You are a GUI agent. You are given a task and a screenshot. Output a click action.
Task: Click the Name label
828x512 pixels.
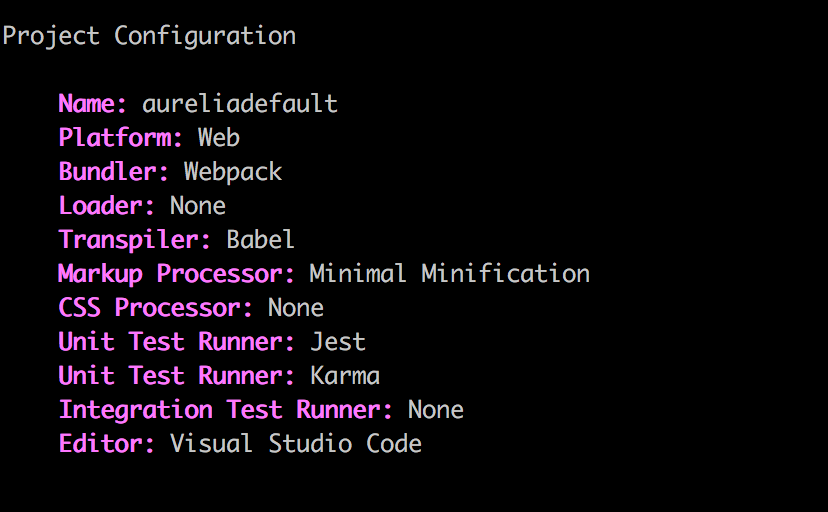[x=93, y=104]
